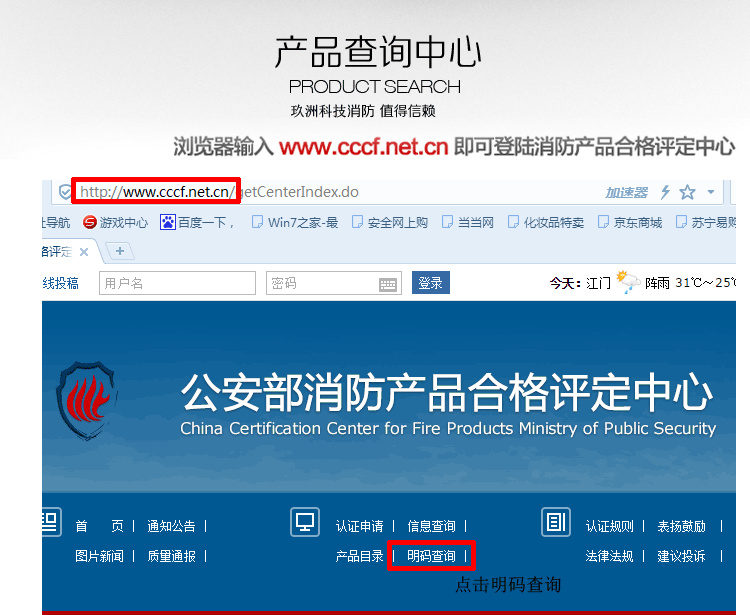Viewport: 750px width, 615px height.
Task: Click the 登录 login button
Action: (x=430, y=283)
